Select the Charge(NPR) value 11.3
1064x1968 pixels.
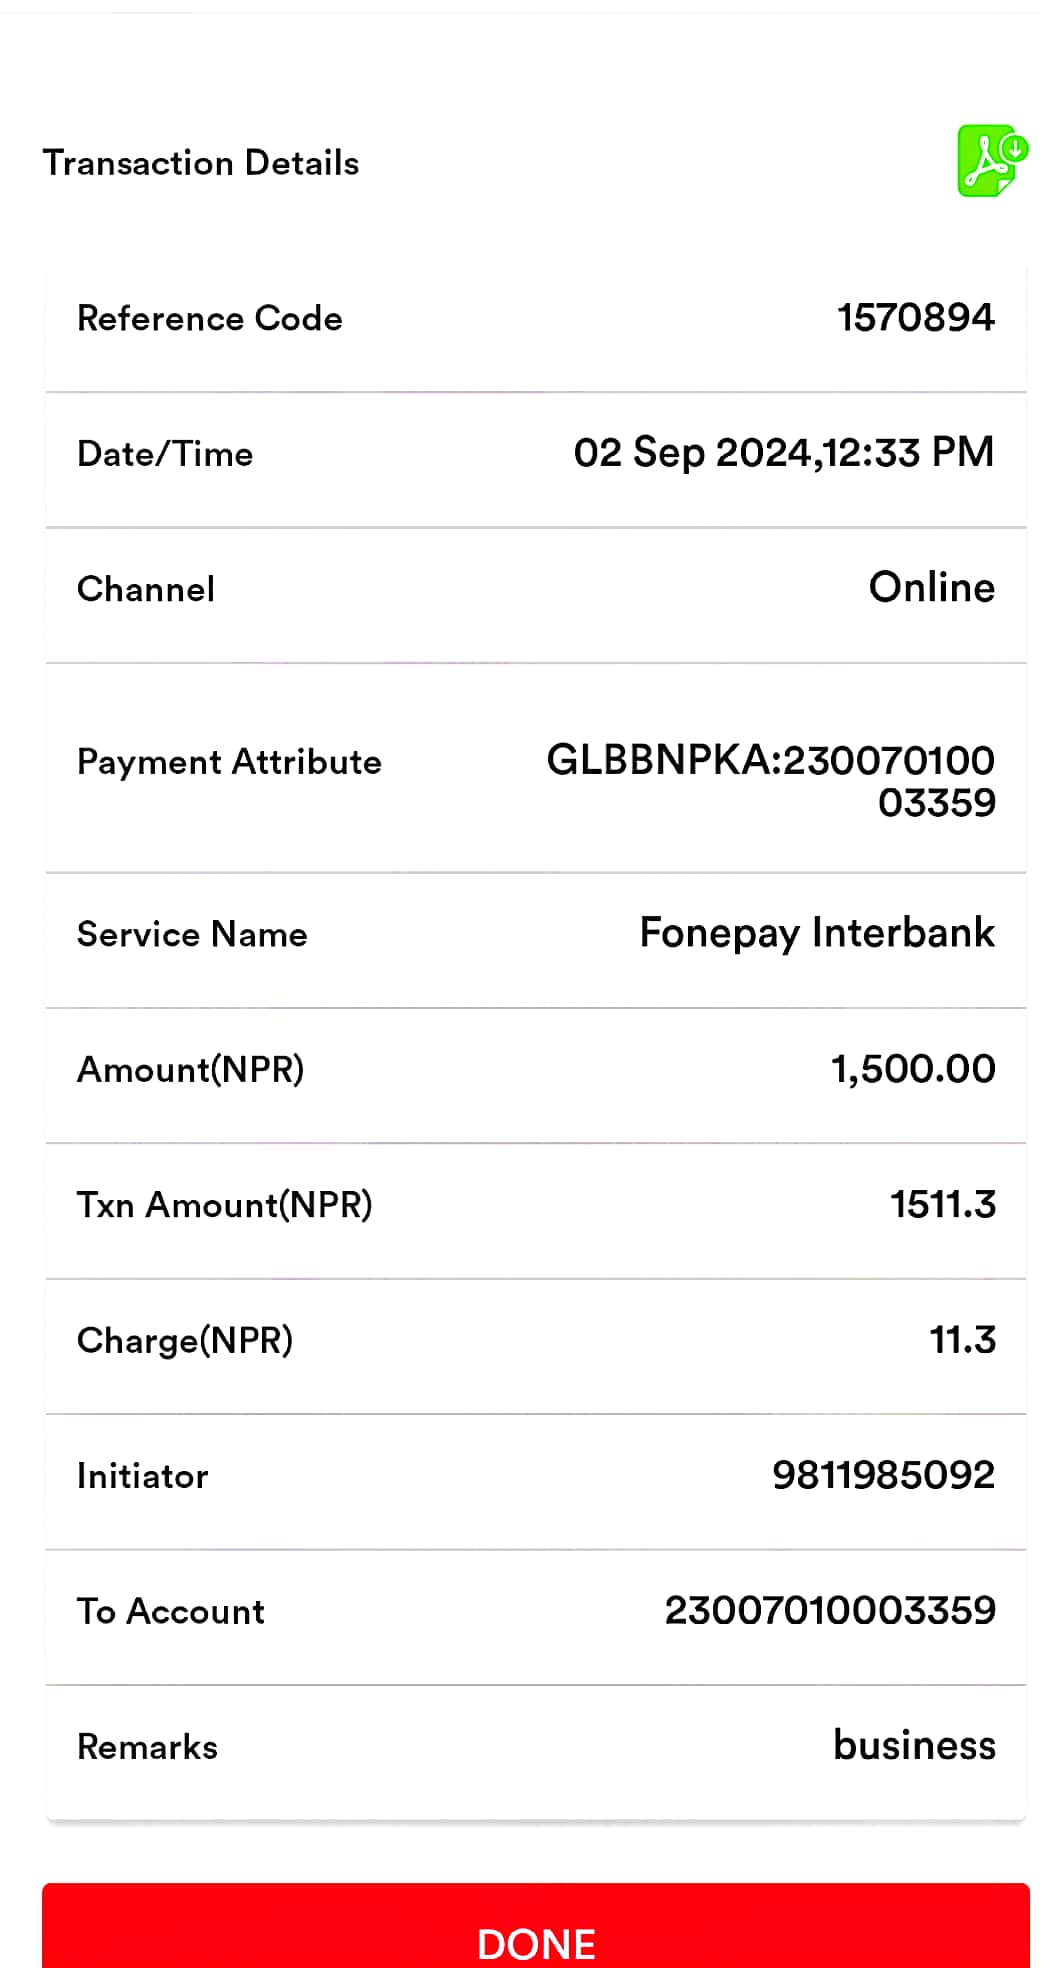[x=963, y=1340]
